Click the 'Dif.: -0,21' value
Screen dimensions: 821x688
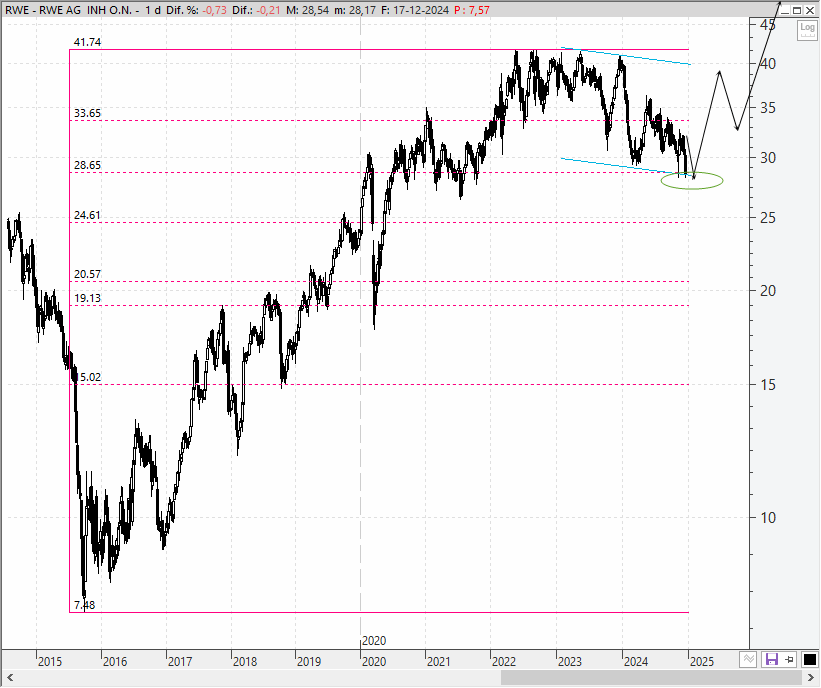pyautogui.click(x=256, y=10)
